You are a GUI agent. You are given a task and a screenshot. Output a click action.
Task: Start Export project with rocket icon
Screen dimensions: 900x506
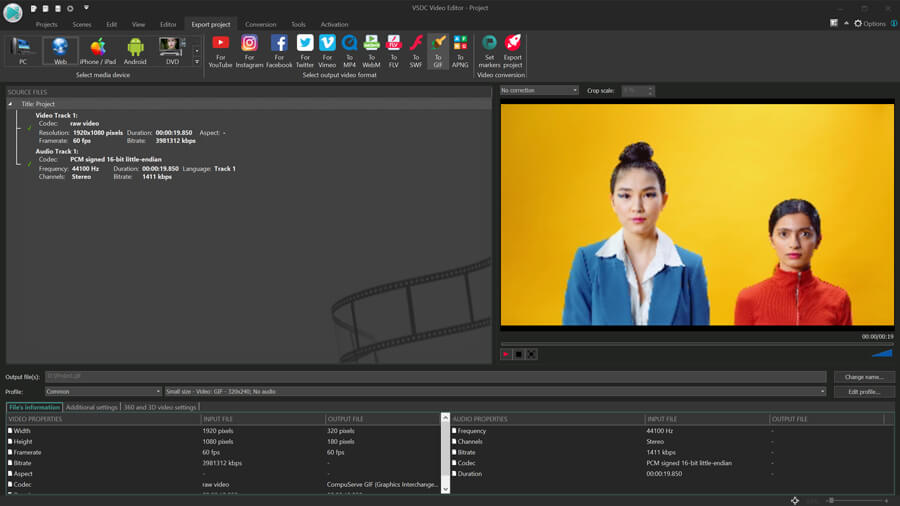coord(513,51)
